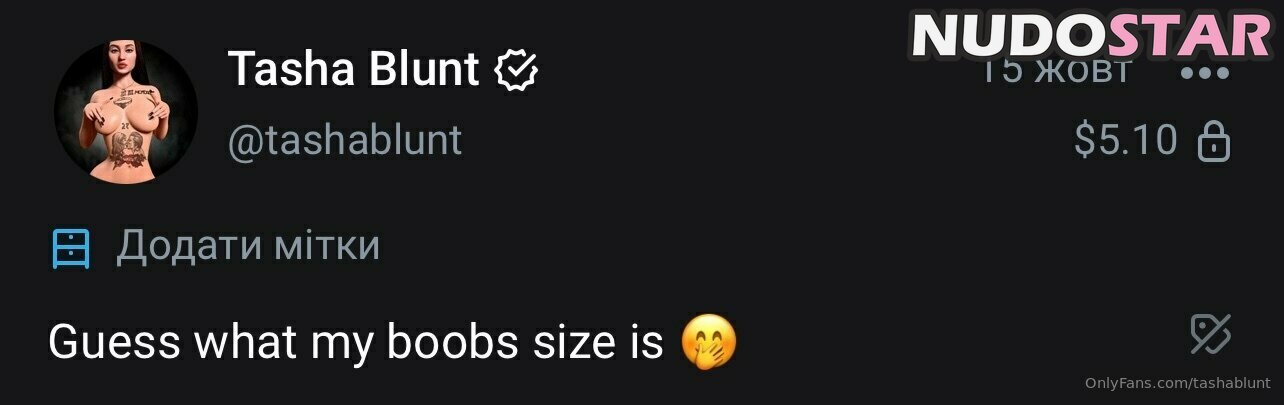Screen dimensions: 1284x405
Task: Select the Додати мітки add-labels button
Action: coord(217,246)
